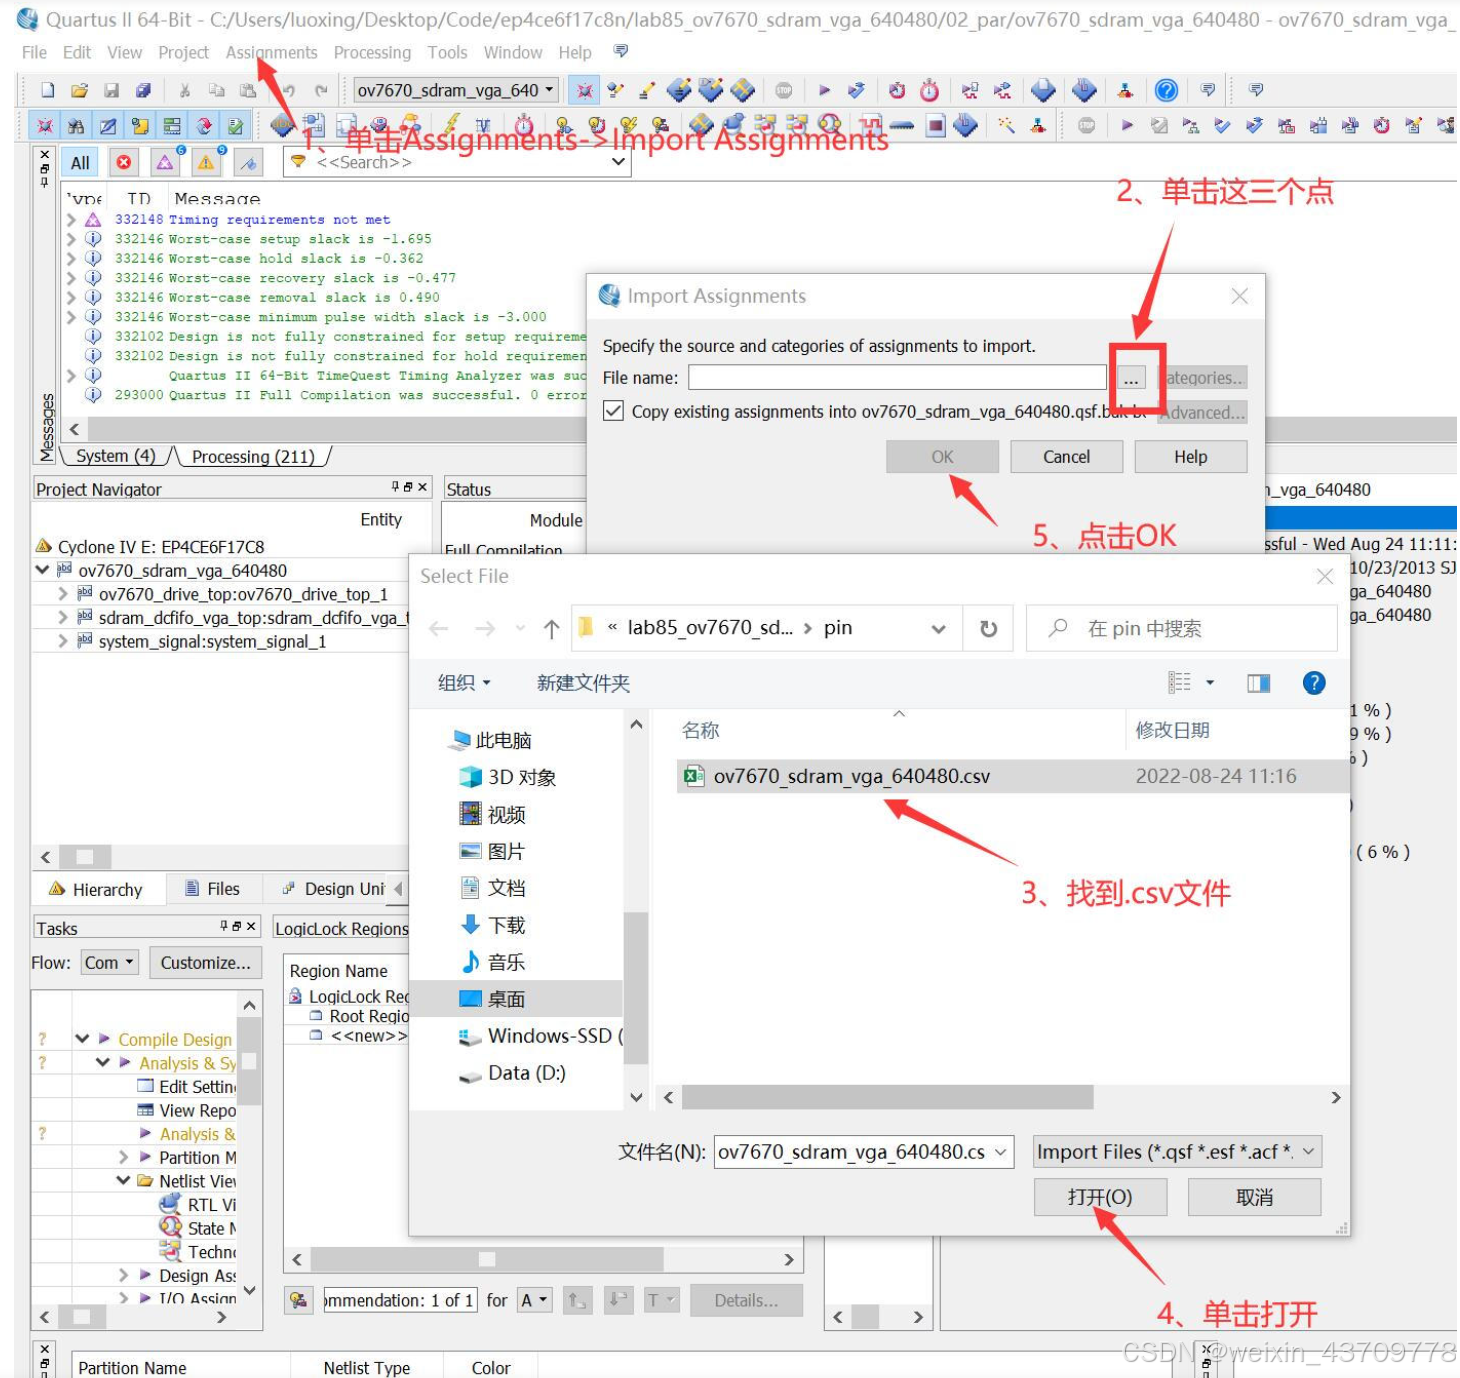Click 新建文件夹 in Select File dialog

coord(583,683)
